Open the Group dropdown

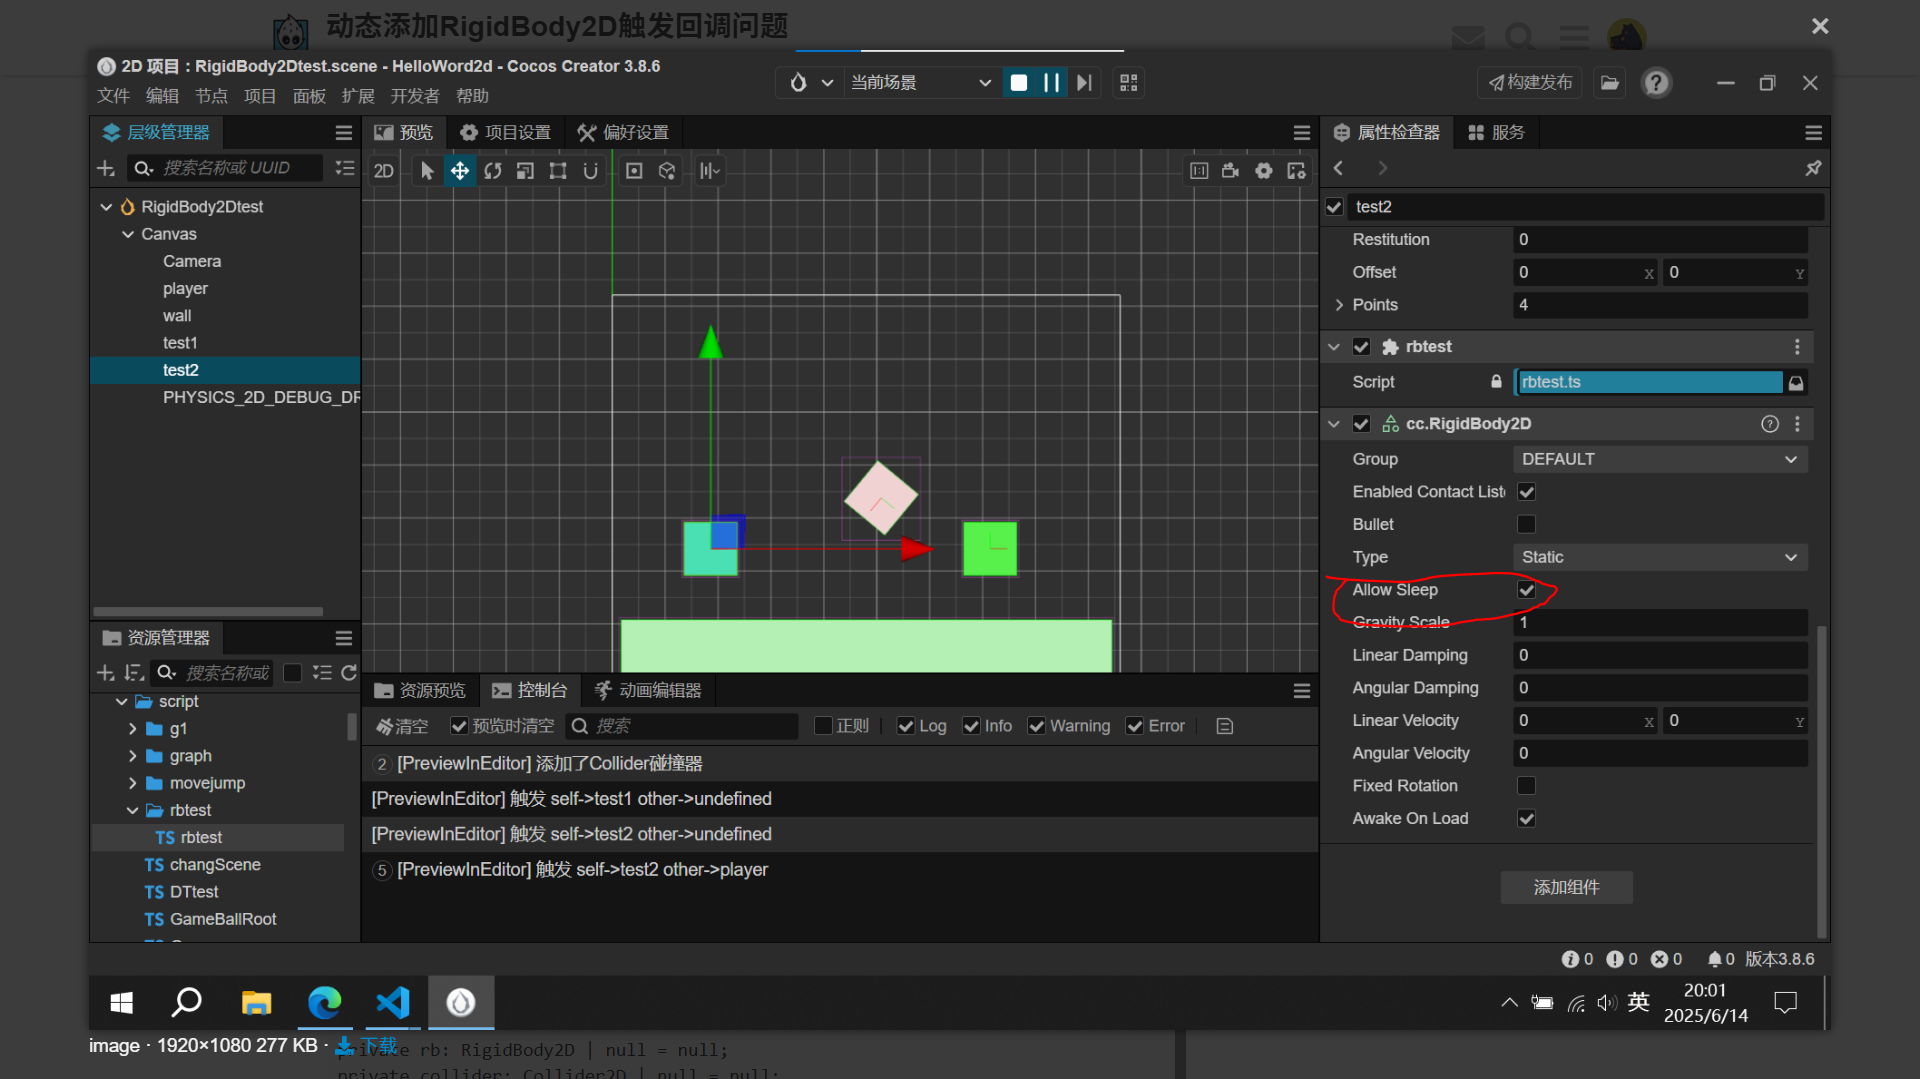(1660, 459)
